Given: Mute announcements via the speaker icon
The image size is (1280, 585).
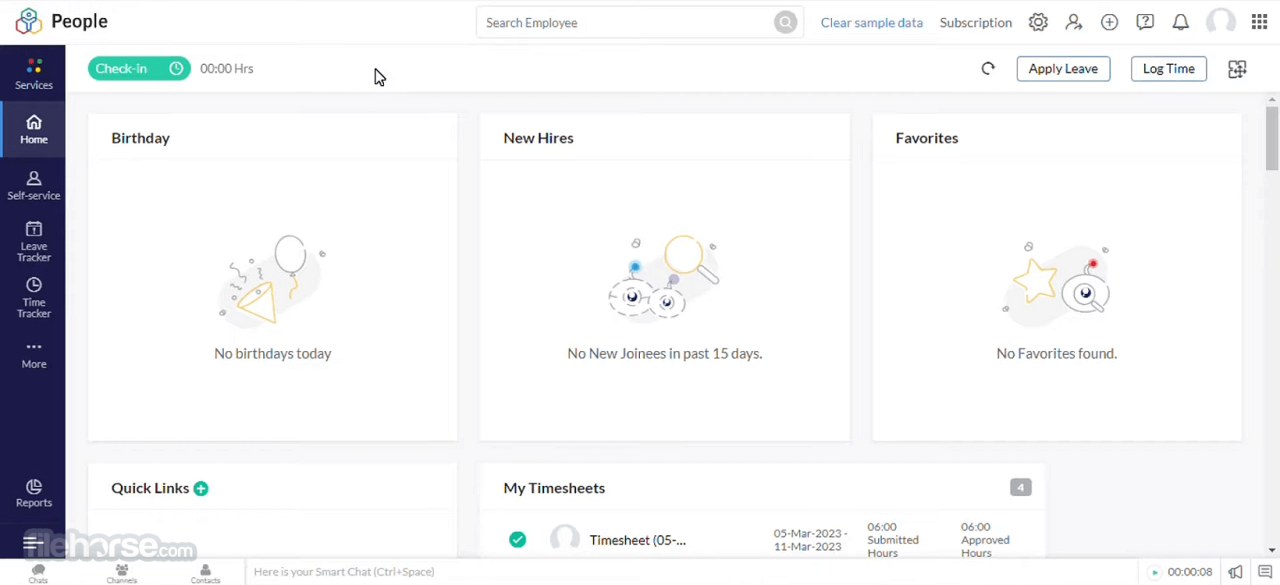Looking at the screenshot, I should [x=1235, y=572].
